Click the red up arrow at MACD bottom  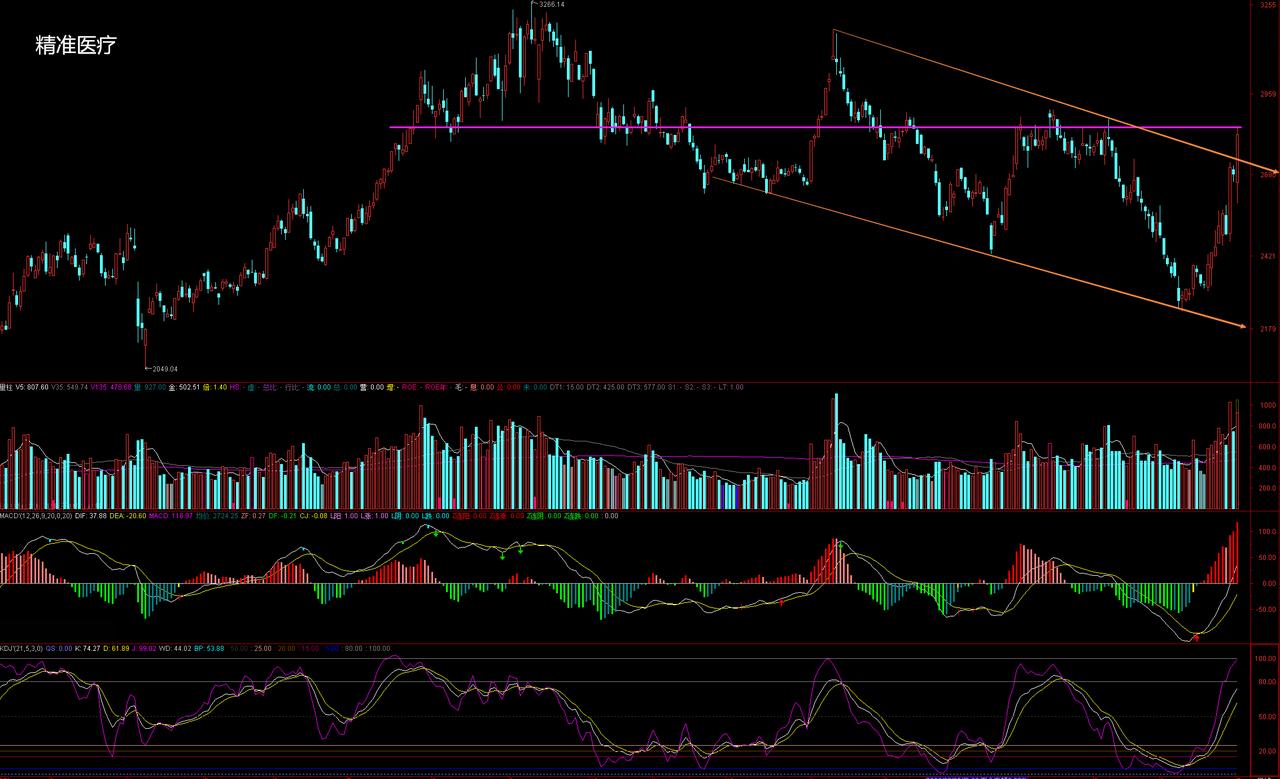(1195, 636)
